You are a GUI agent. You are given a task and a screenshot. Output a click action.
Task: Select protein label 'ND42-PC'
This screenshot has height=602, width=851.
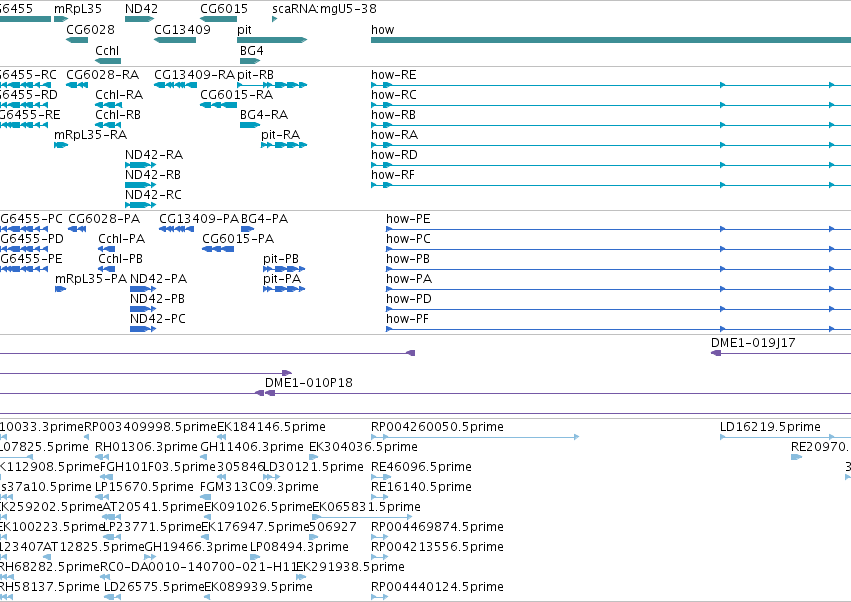[158, 320]
